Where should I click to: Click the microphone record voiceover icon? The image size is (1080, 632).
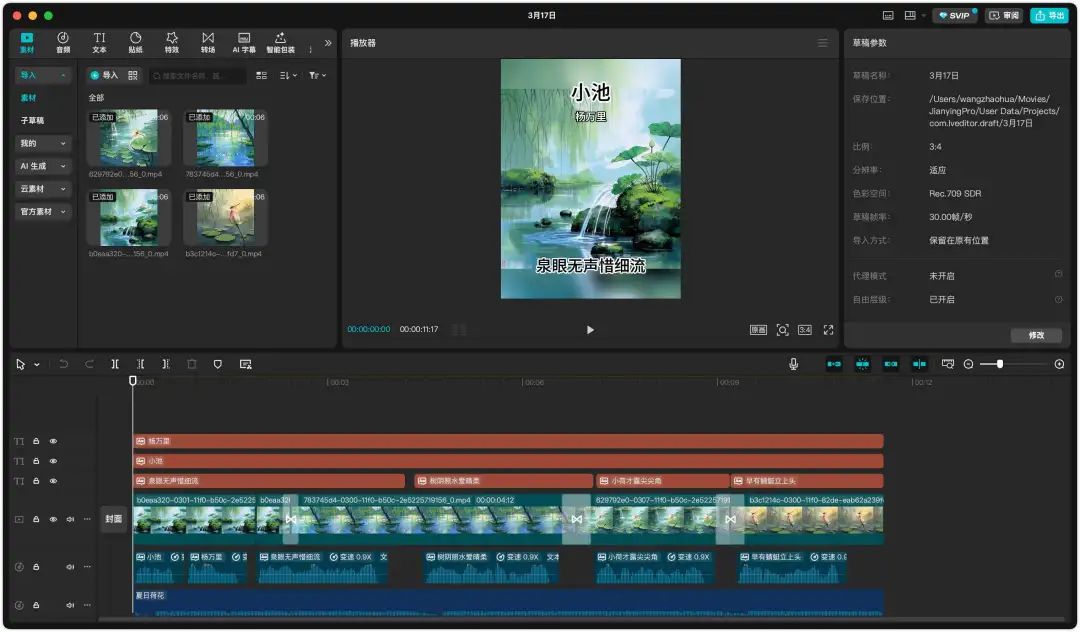pyautogui.click(x=793, y=365)
